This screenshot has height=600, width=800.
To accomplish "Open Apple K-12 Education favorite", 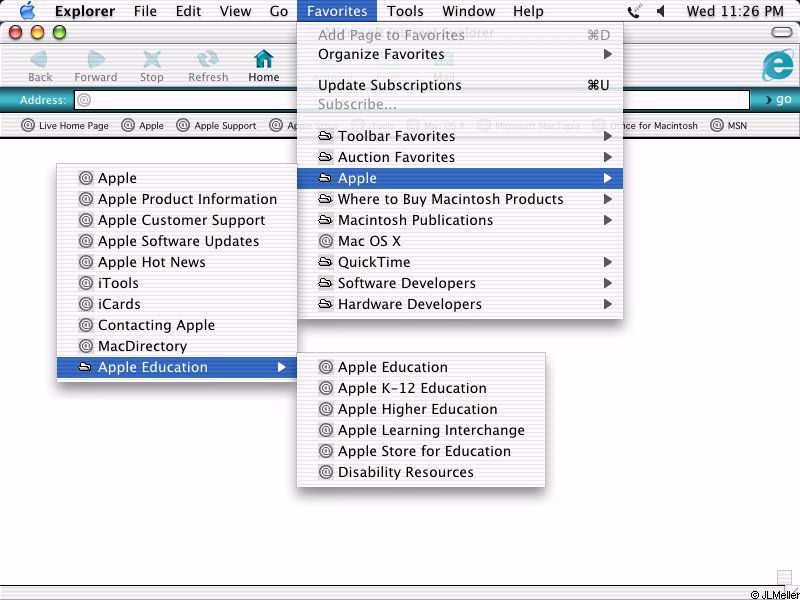I will tap(421, 388).
